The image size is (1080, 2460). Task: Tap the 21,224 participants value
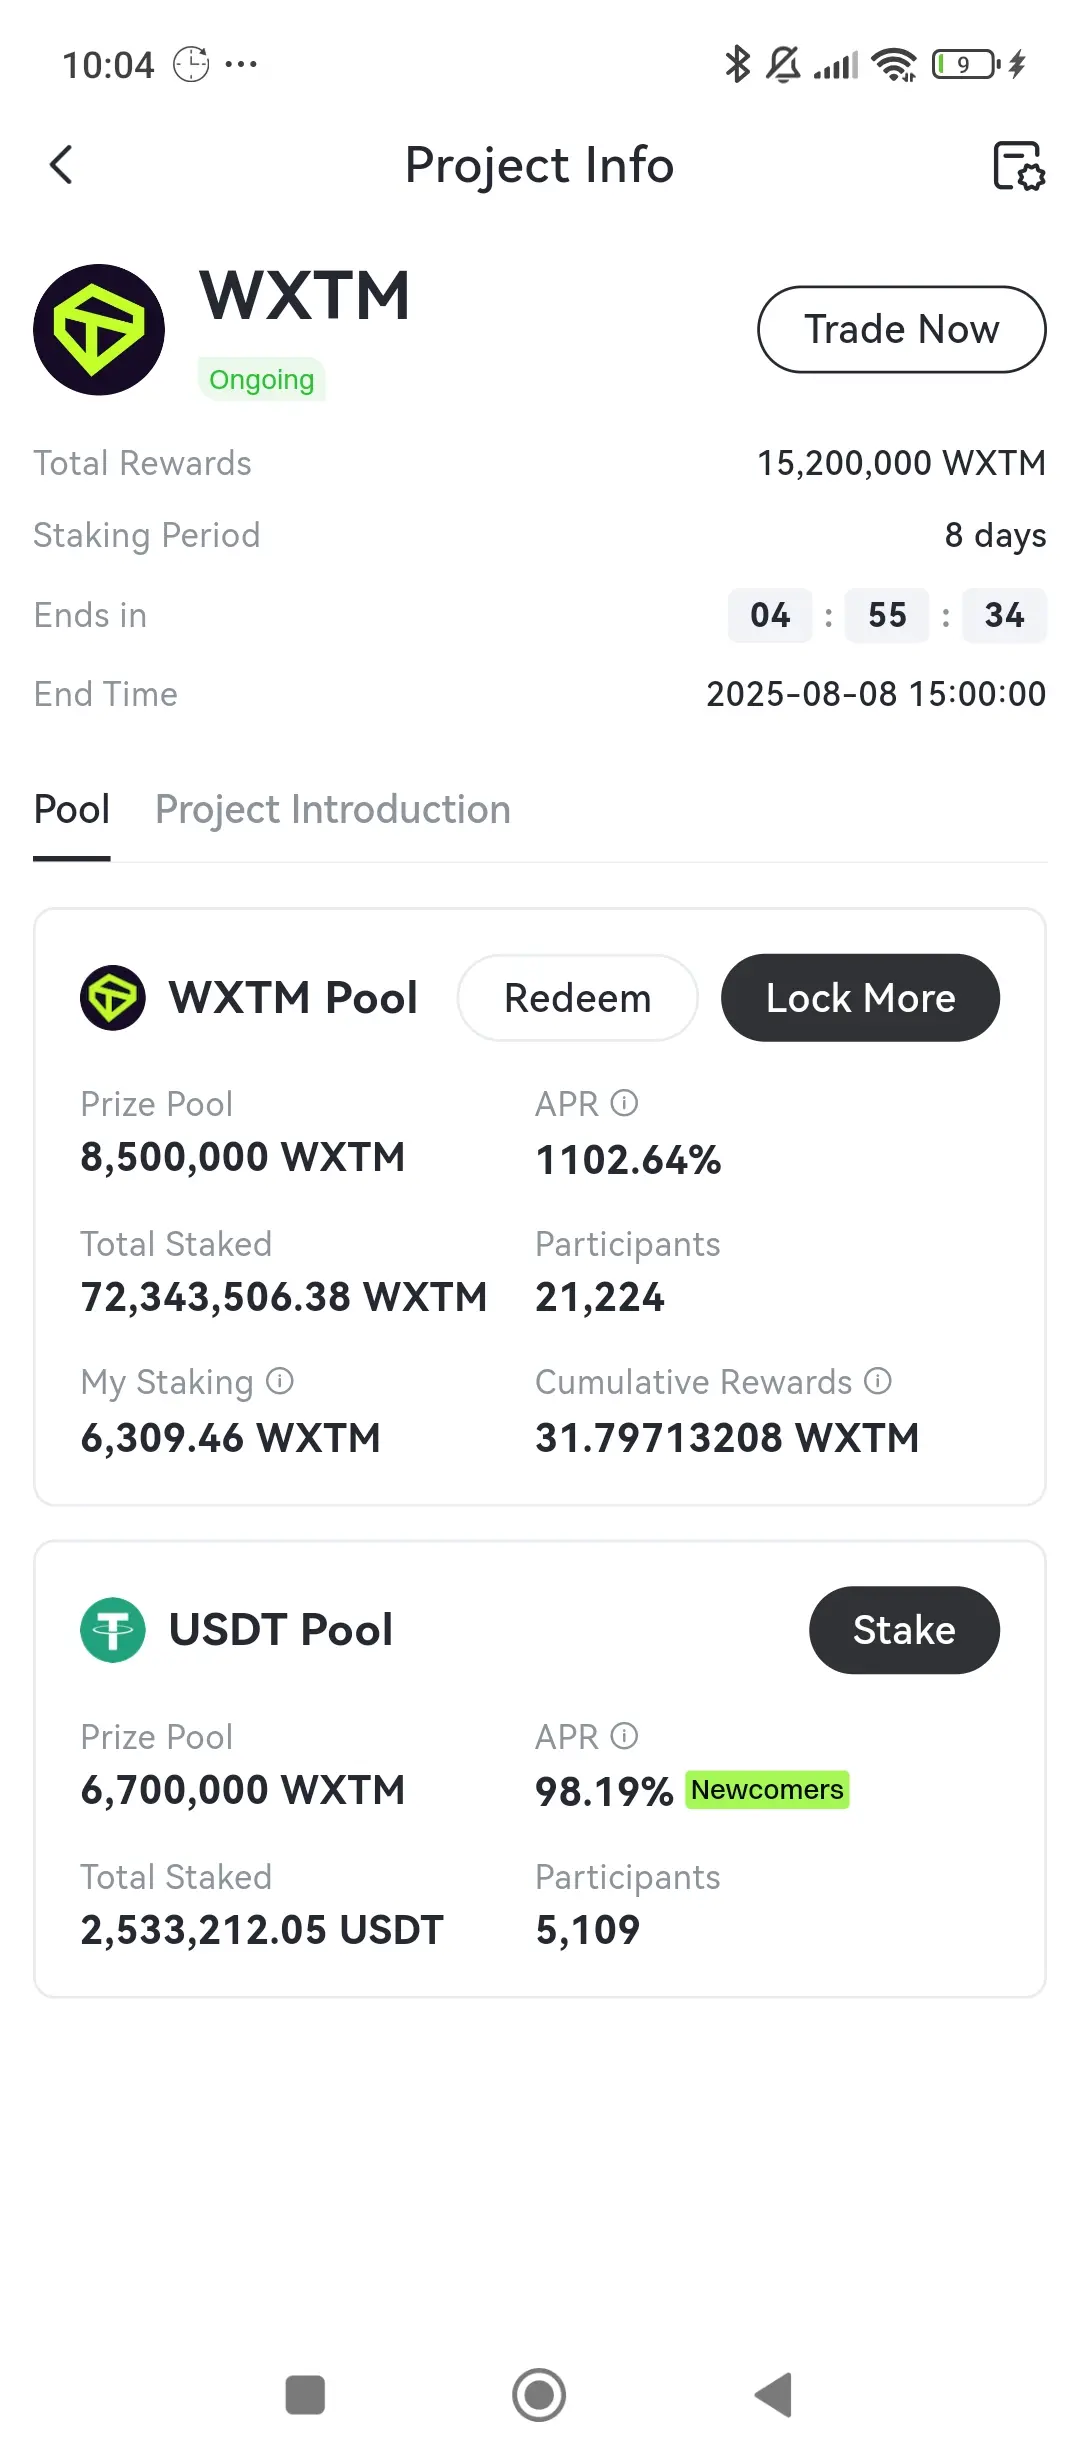coord(600,1297)
